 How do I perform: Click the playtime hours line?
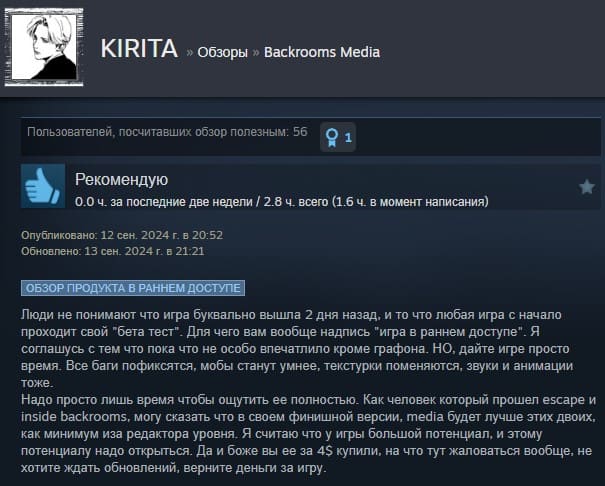point(282,202)
